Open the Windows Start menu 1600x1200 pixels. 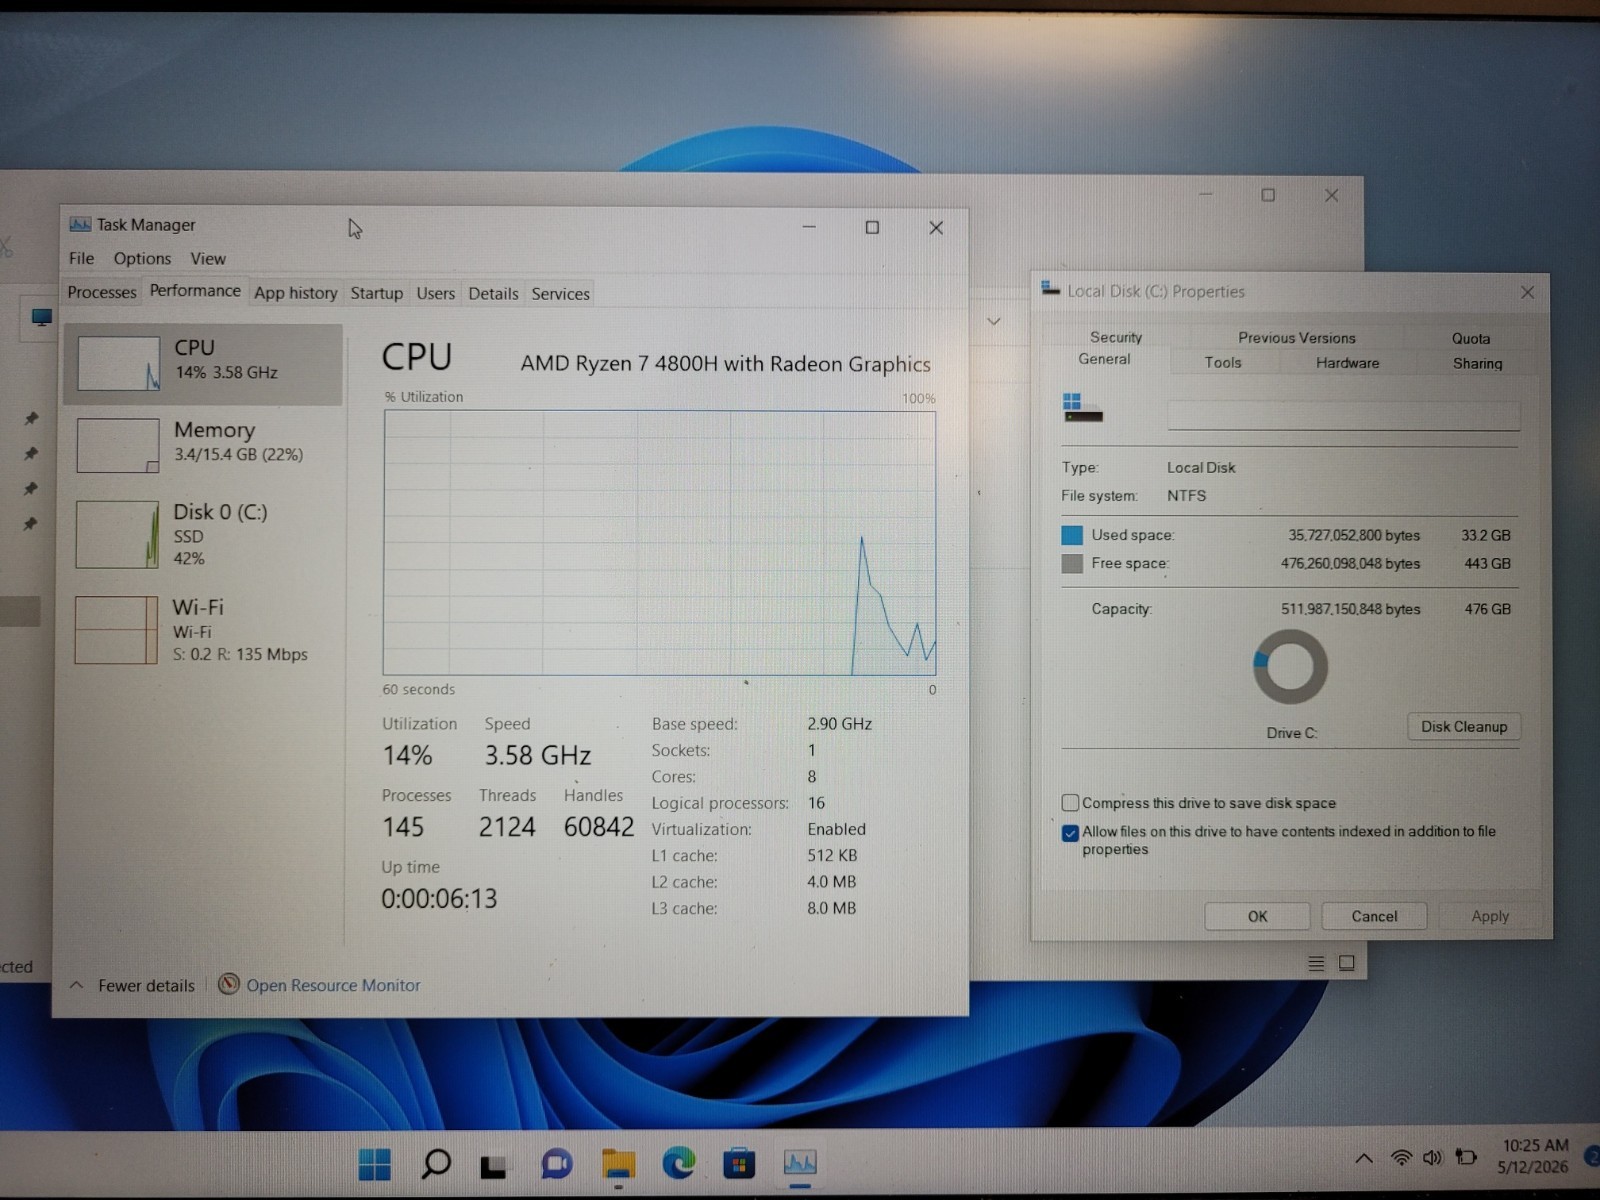pyautogui.click(x=375, y=1163)
